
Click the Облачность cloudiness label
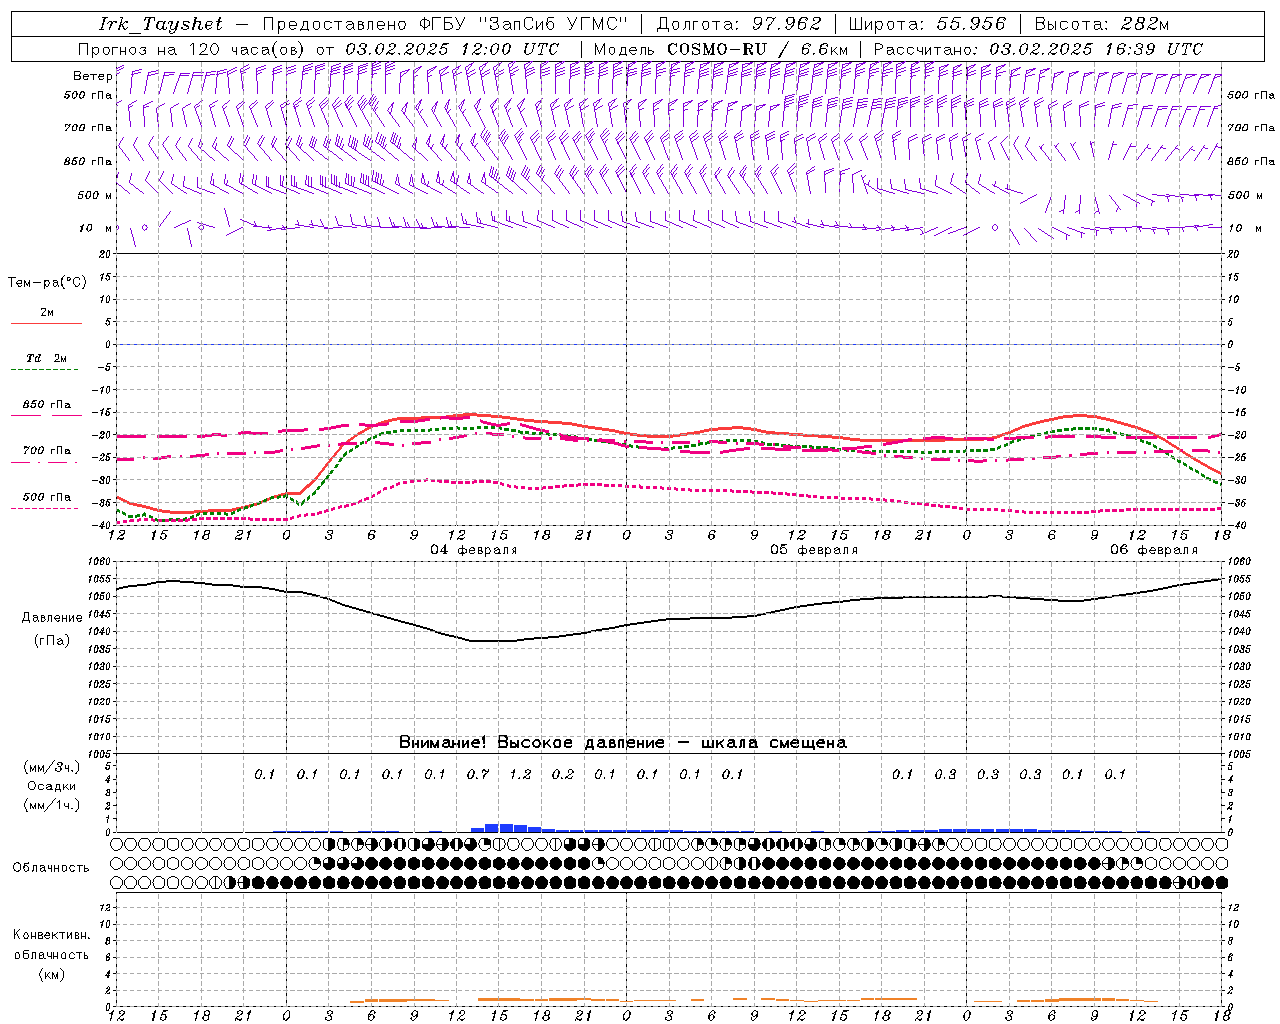pyautogui.click(x=51, y=867)
